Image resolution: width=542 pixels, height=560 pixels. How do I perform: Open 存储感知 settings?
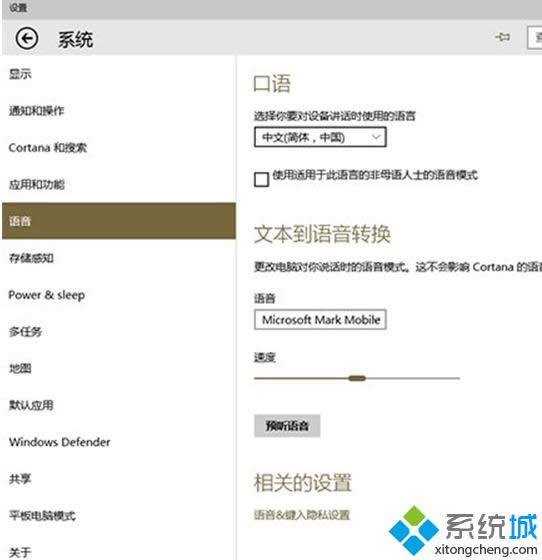(31, 258)
